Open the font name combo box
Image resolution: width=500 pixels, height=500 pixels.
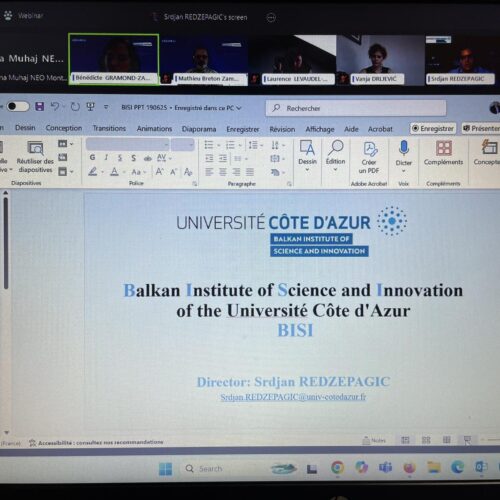[x=127, y=144]
